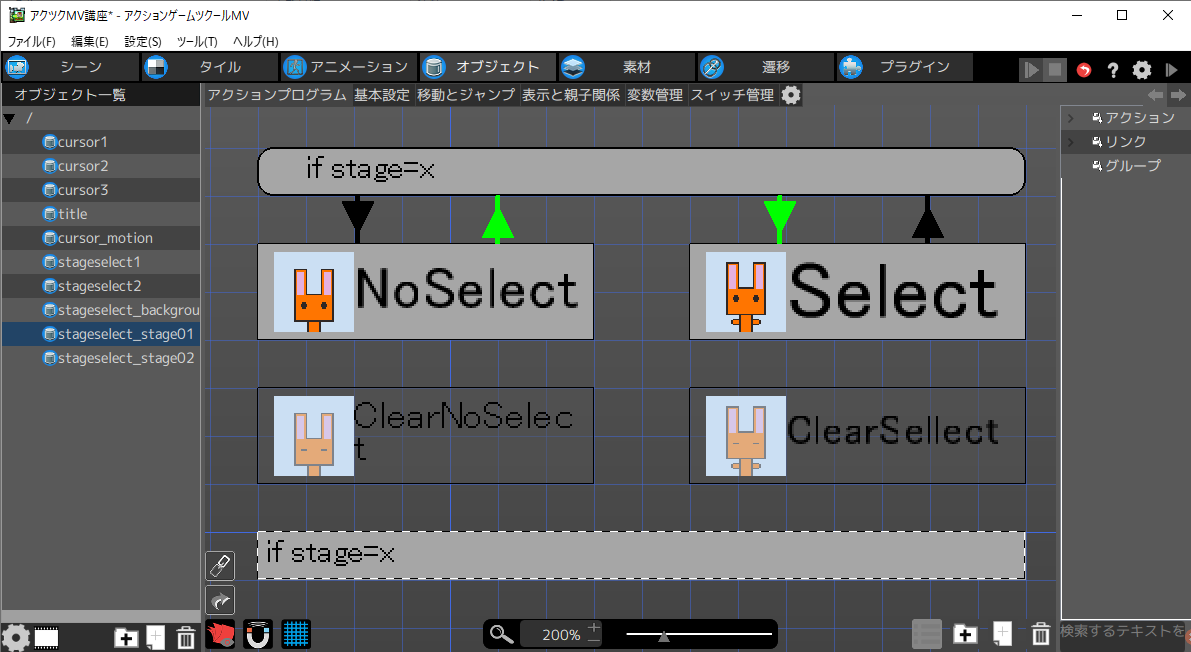The width and height of the screenshot is (1191, 652).
Task: Open help with the question mark icon
Action: point(1112,70)
